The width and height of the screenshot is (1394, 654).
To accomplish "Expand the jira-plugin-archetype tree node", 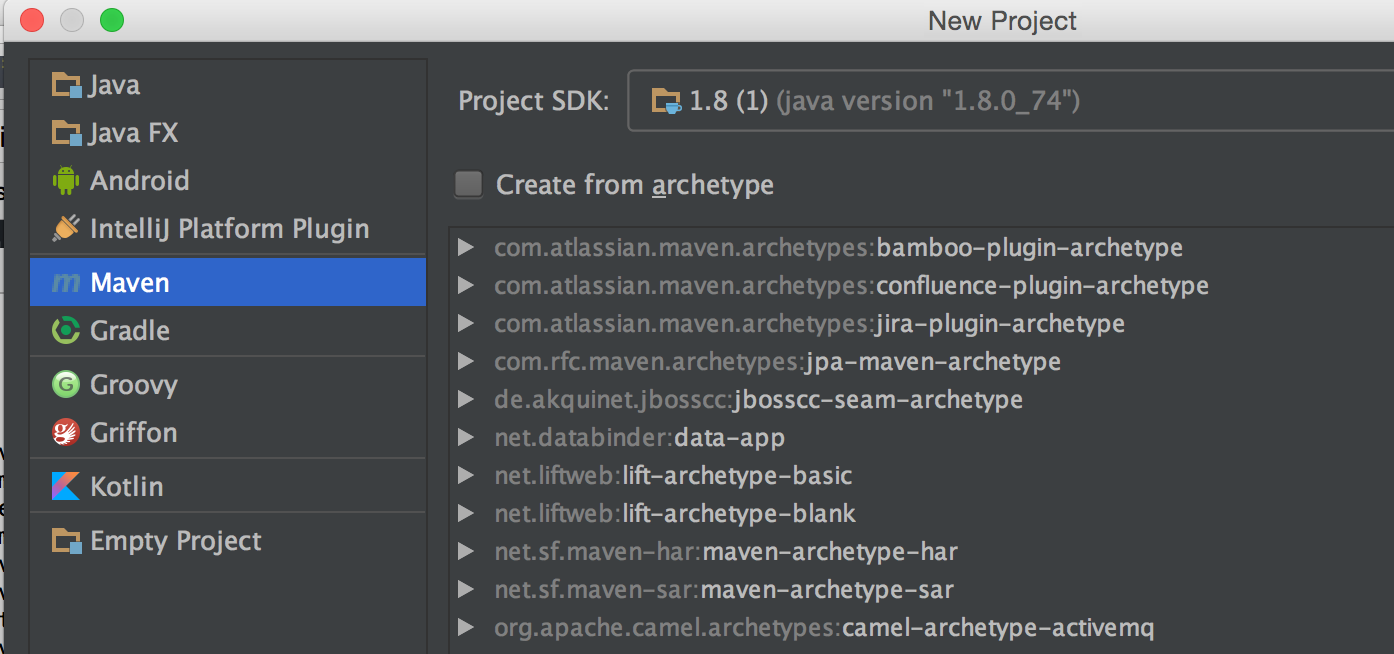I will (465, 324).
